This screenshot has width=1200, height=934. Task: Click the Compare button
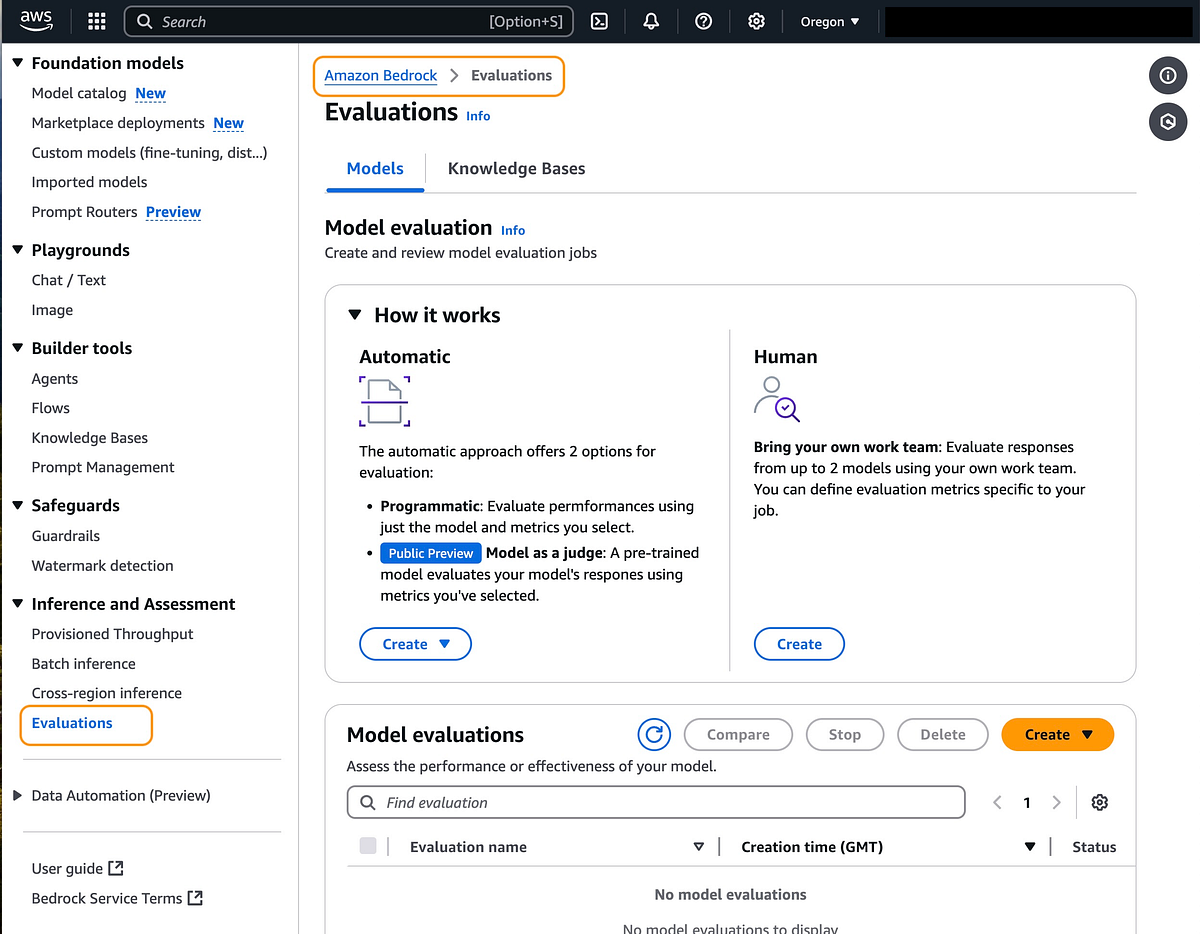tap(738, 734)
